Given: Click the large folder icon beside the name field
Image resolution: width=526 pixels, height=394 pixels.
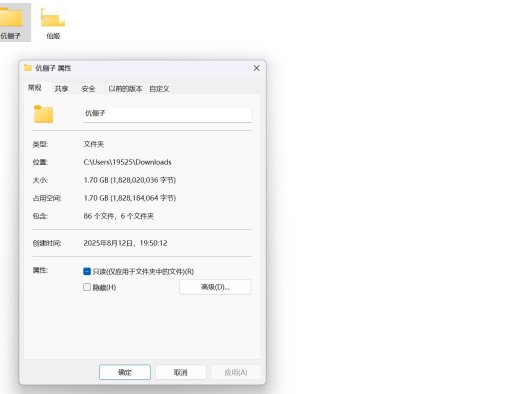Looking at the screenshot, I should [43, 114].
